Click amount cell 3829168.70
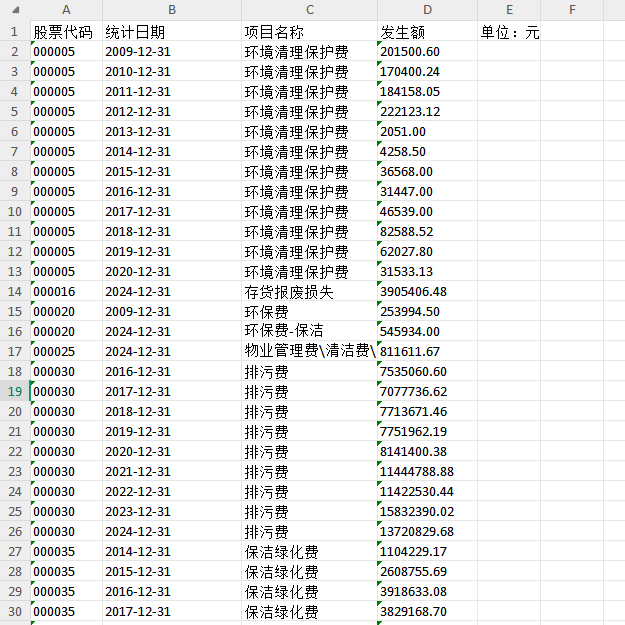The image size is (625, 625). pos(427,611)
